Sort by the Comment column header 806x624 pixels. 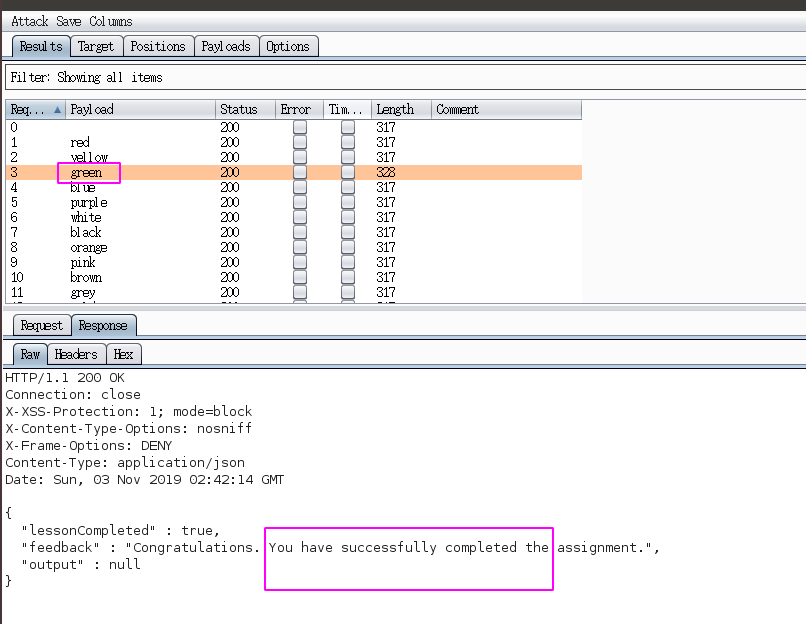pyautogui.click(x=506, y=109)
